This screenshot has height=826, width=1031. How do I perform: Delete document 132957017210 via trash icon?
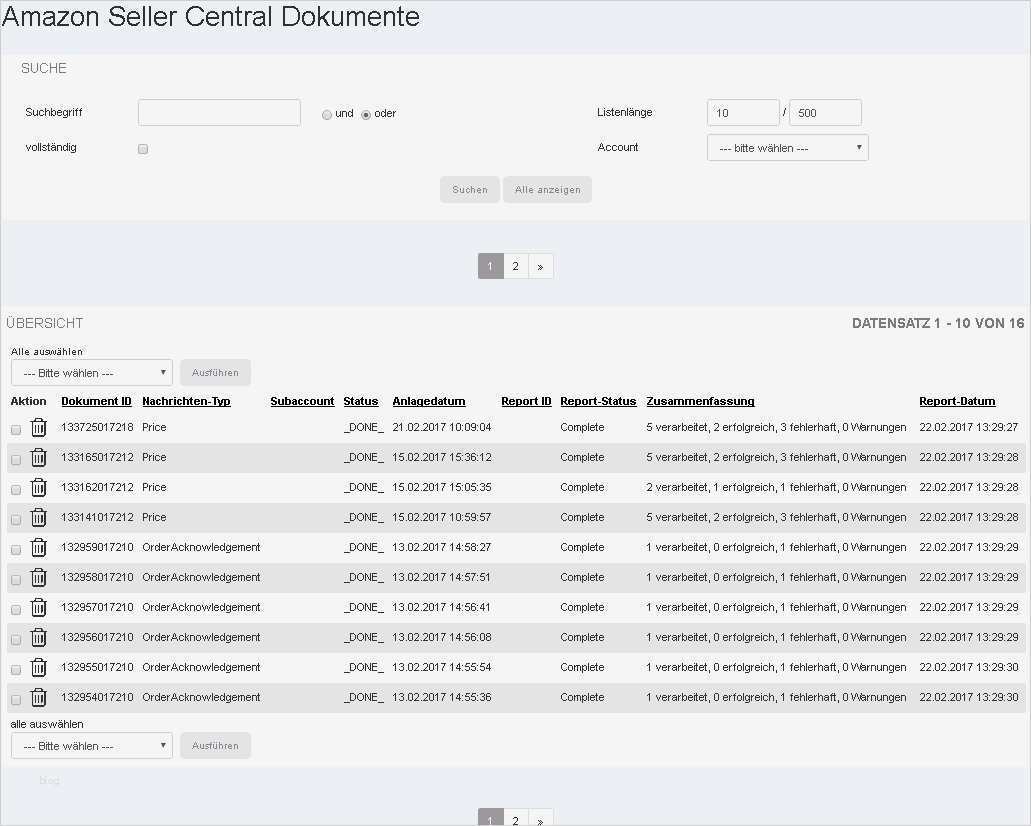click(39, 607)
